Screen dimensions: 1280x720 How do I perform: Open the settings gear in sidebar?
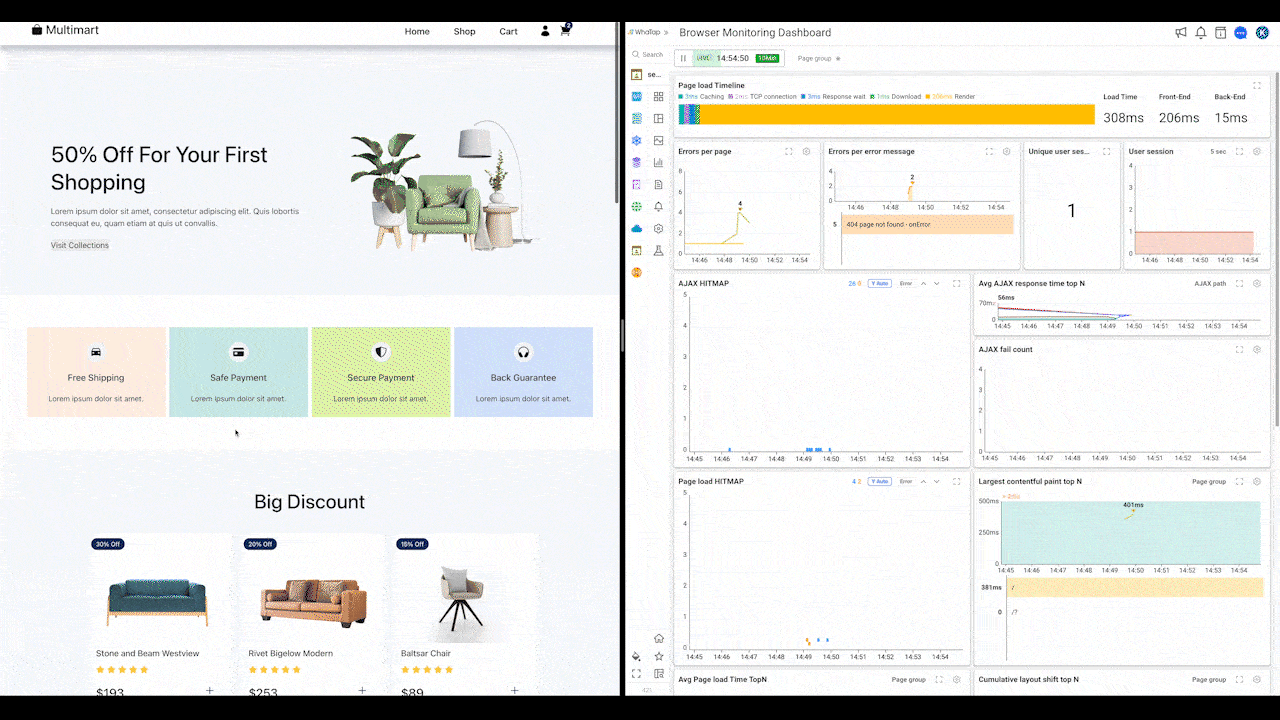[x=658, y=229]
